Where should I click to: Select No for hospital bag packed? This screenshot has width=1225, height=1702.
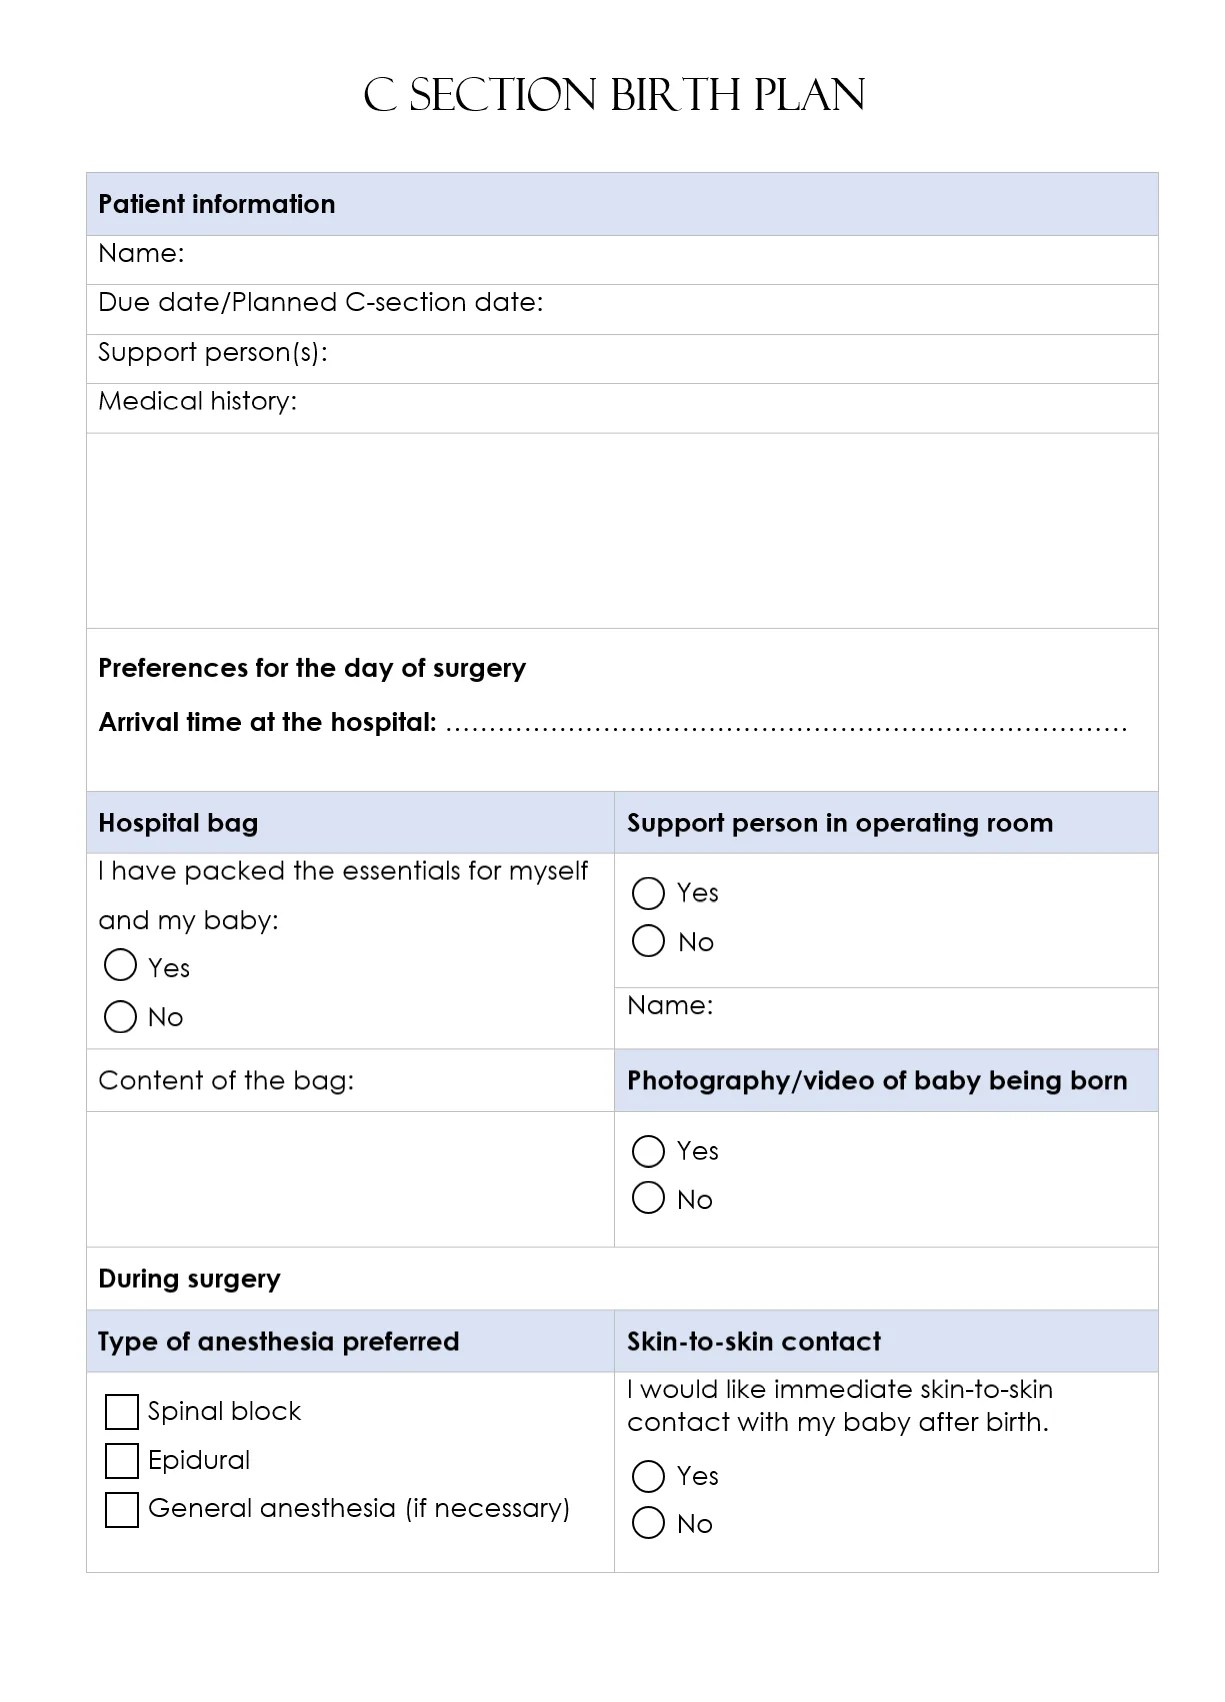[x=120, y=1016]
